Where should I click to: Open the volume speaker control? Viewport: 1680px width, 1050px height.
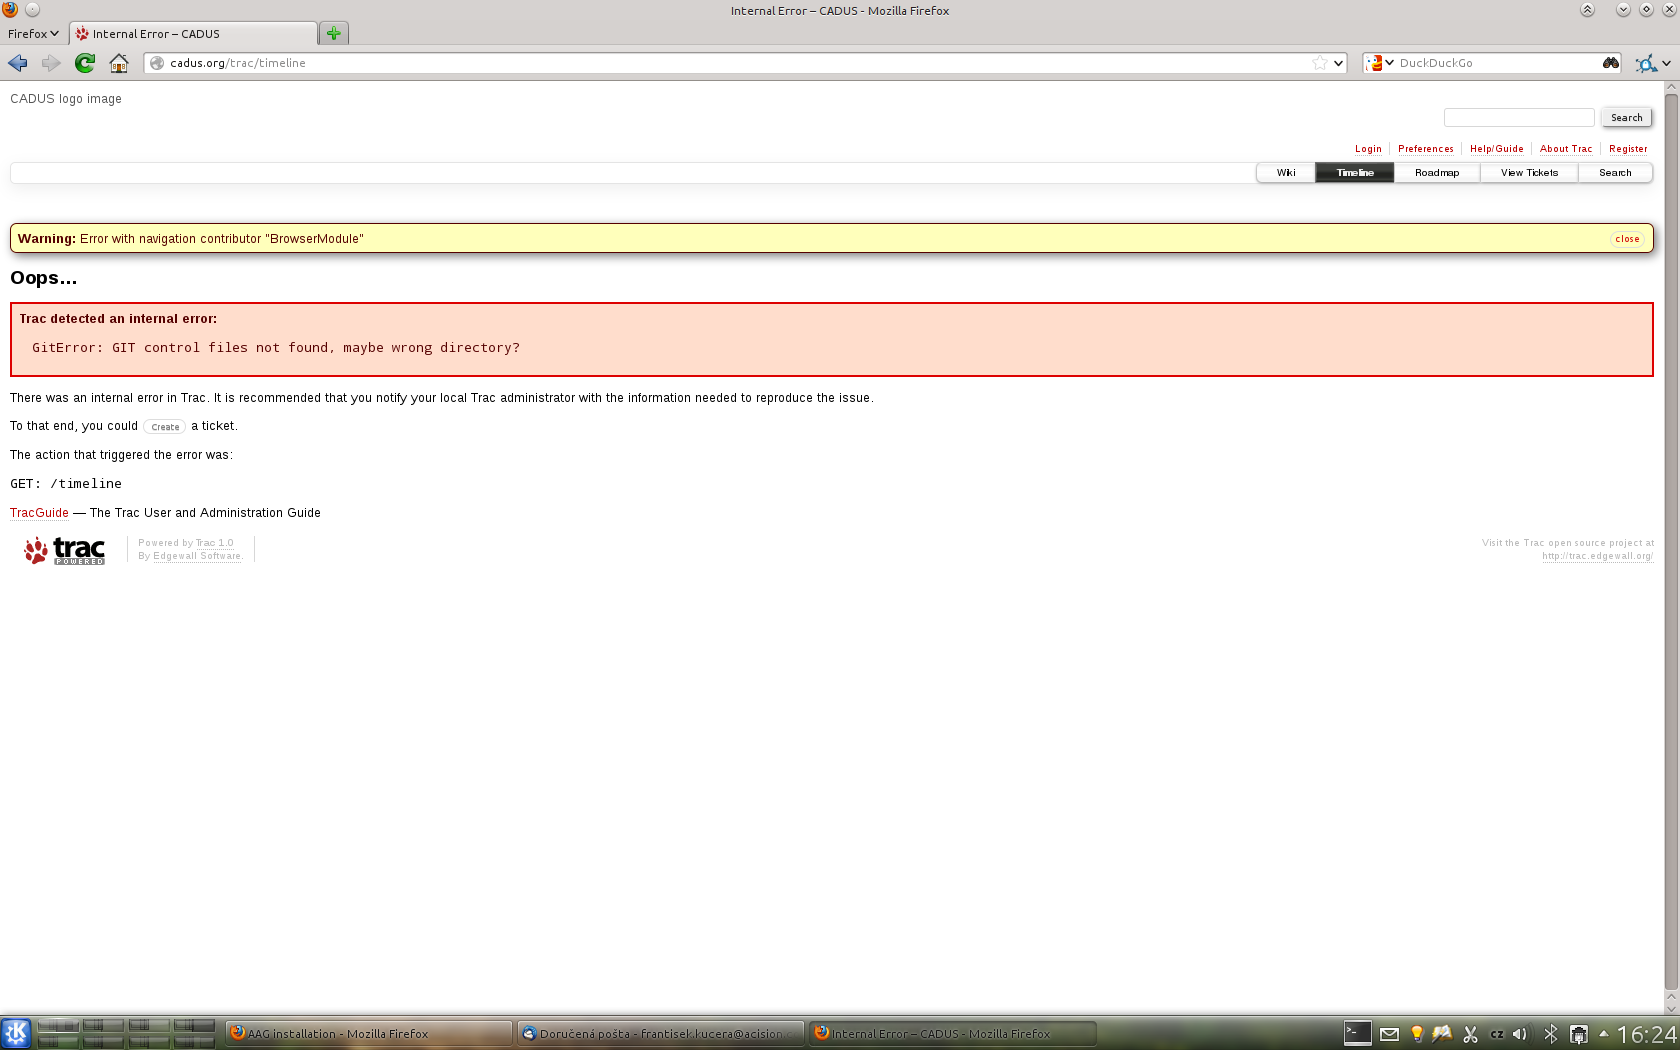click(x=1520, y=1034)
